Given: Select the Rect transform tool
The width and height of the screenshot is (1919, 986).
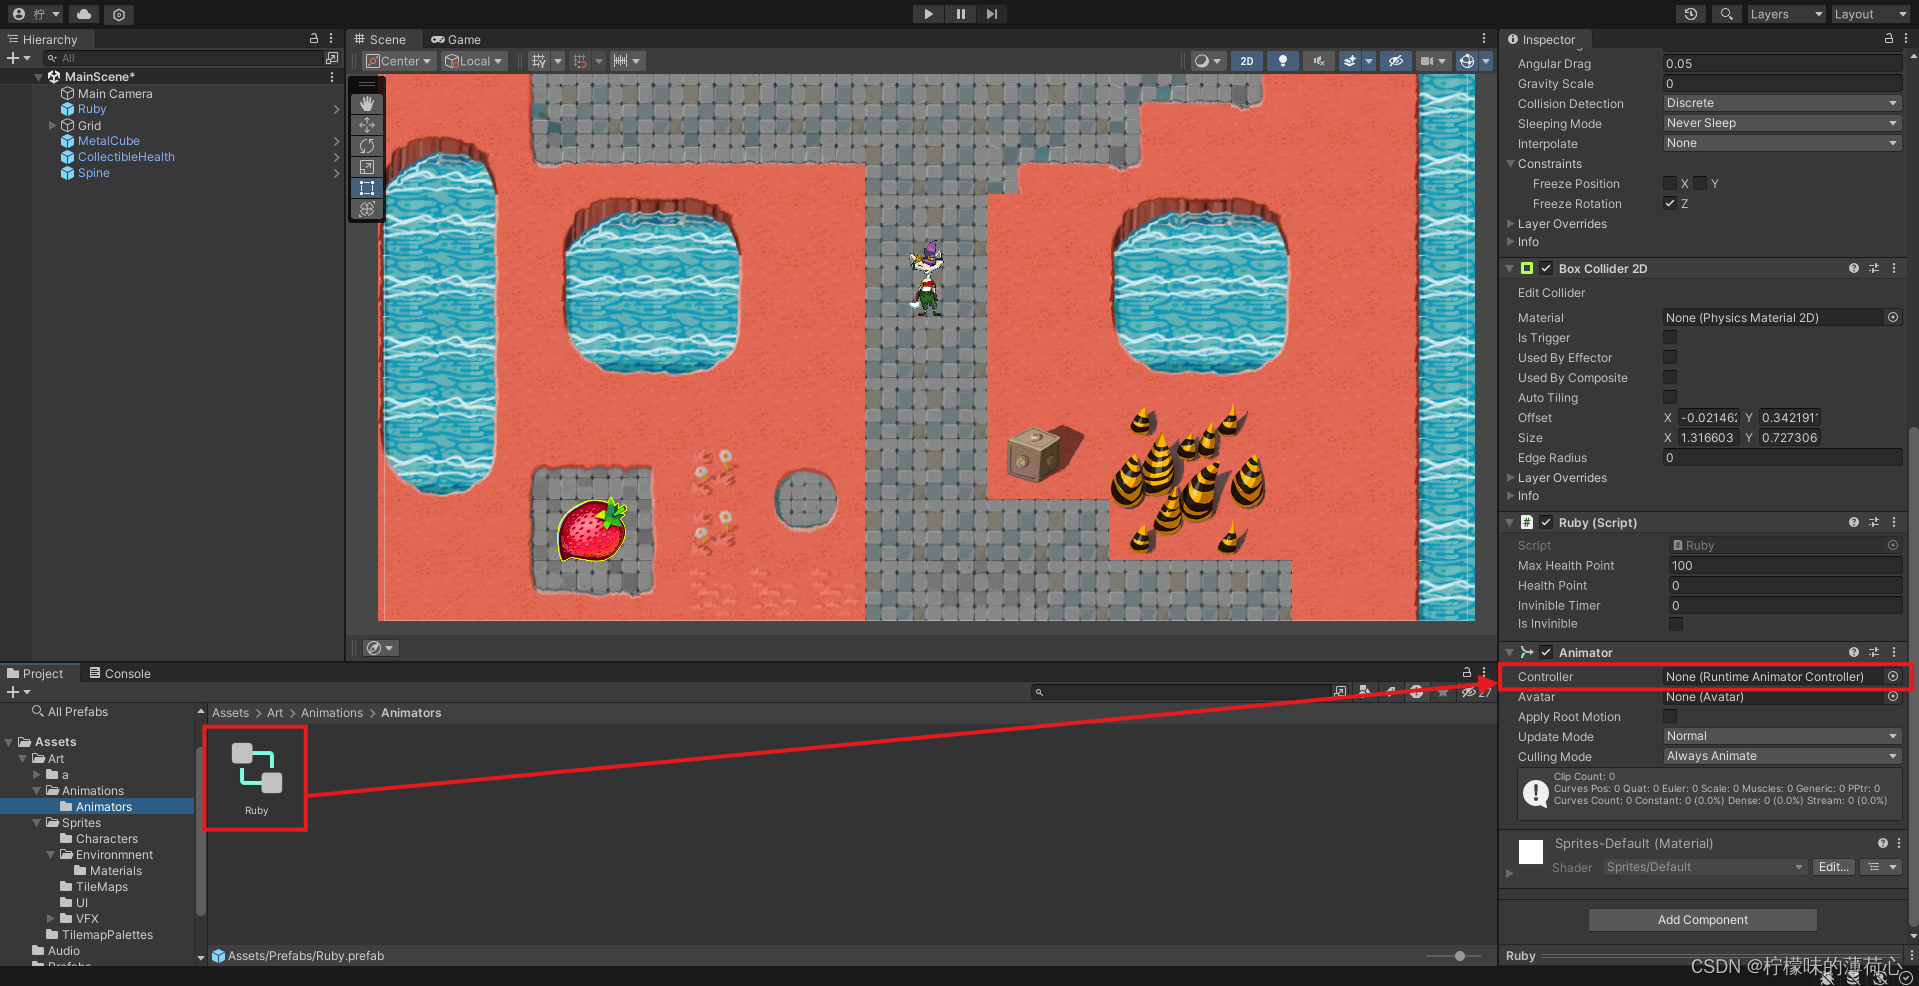Looking at the screenshot, I should click(366, 188).
